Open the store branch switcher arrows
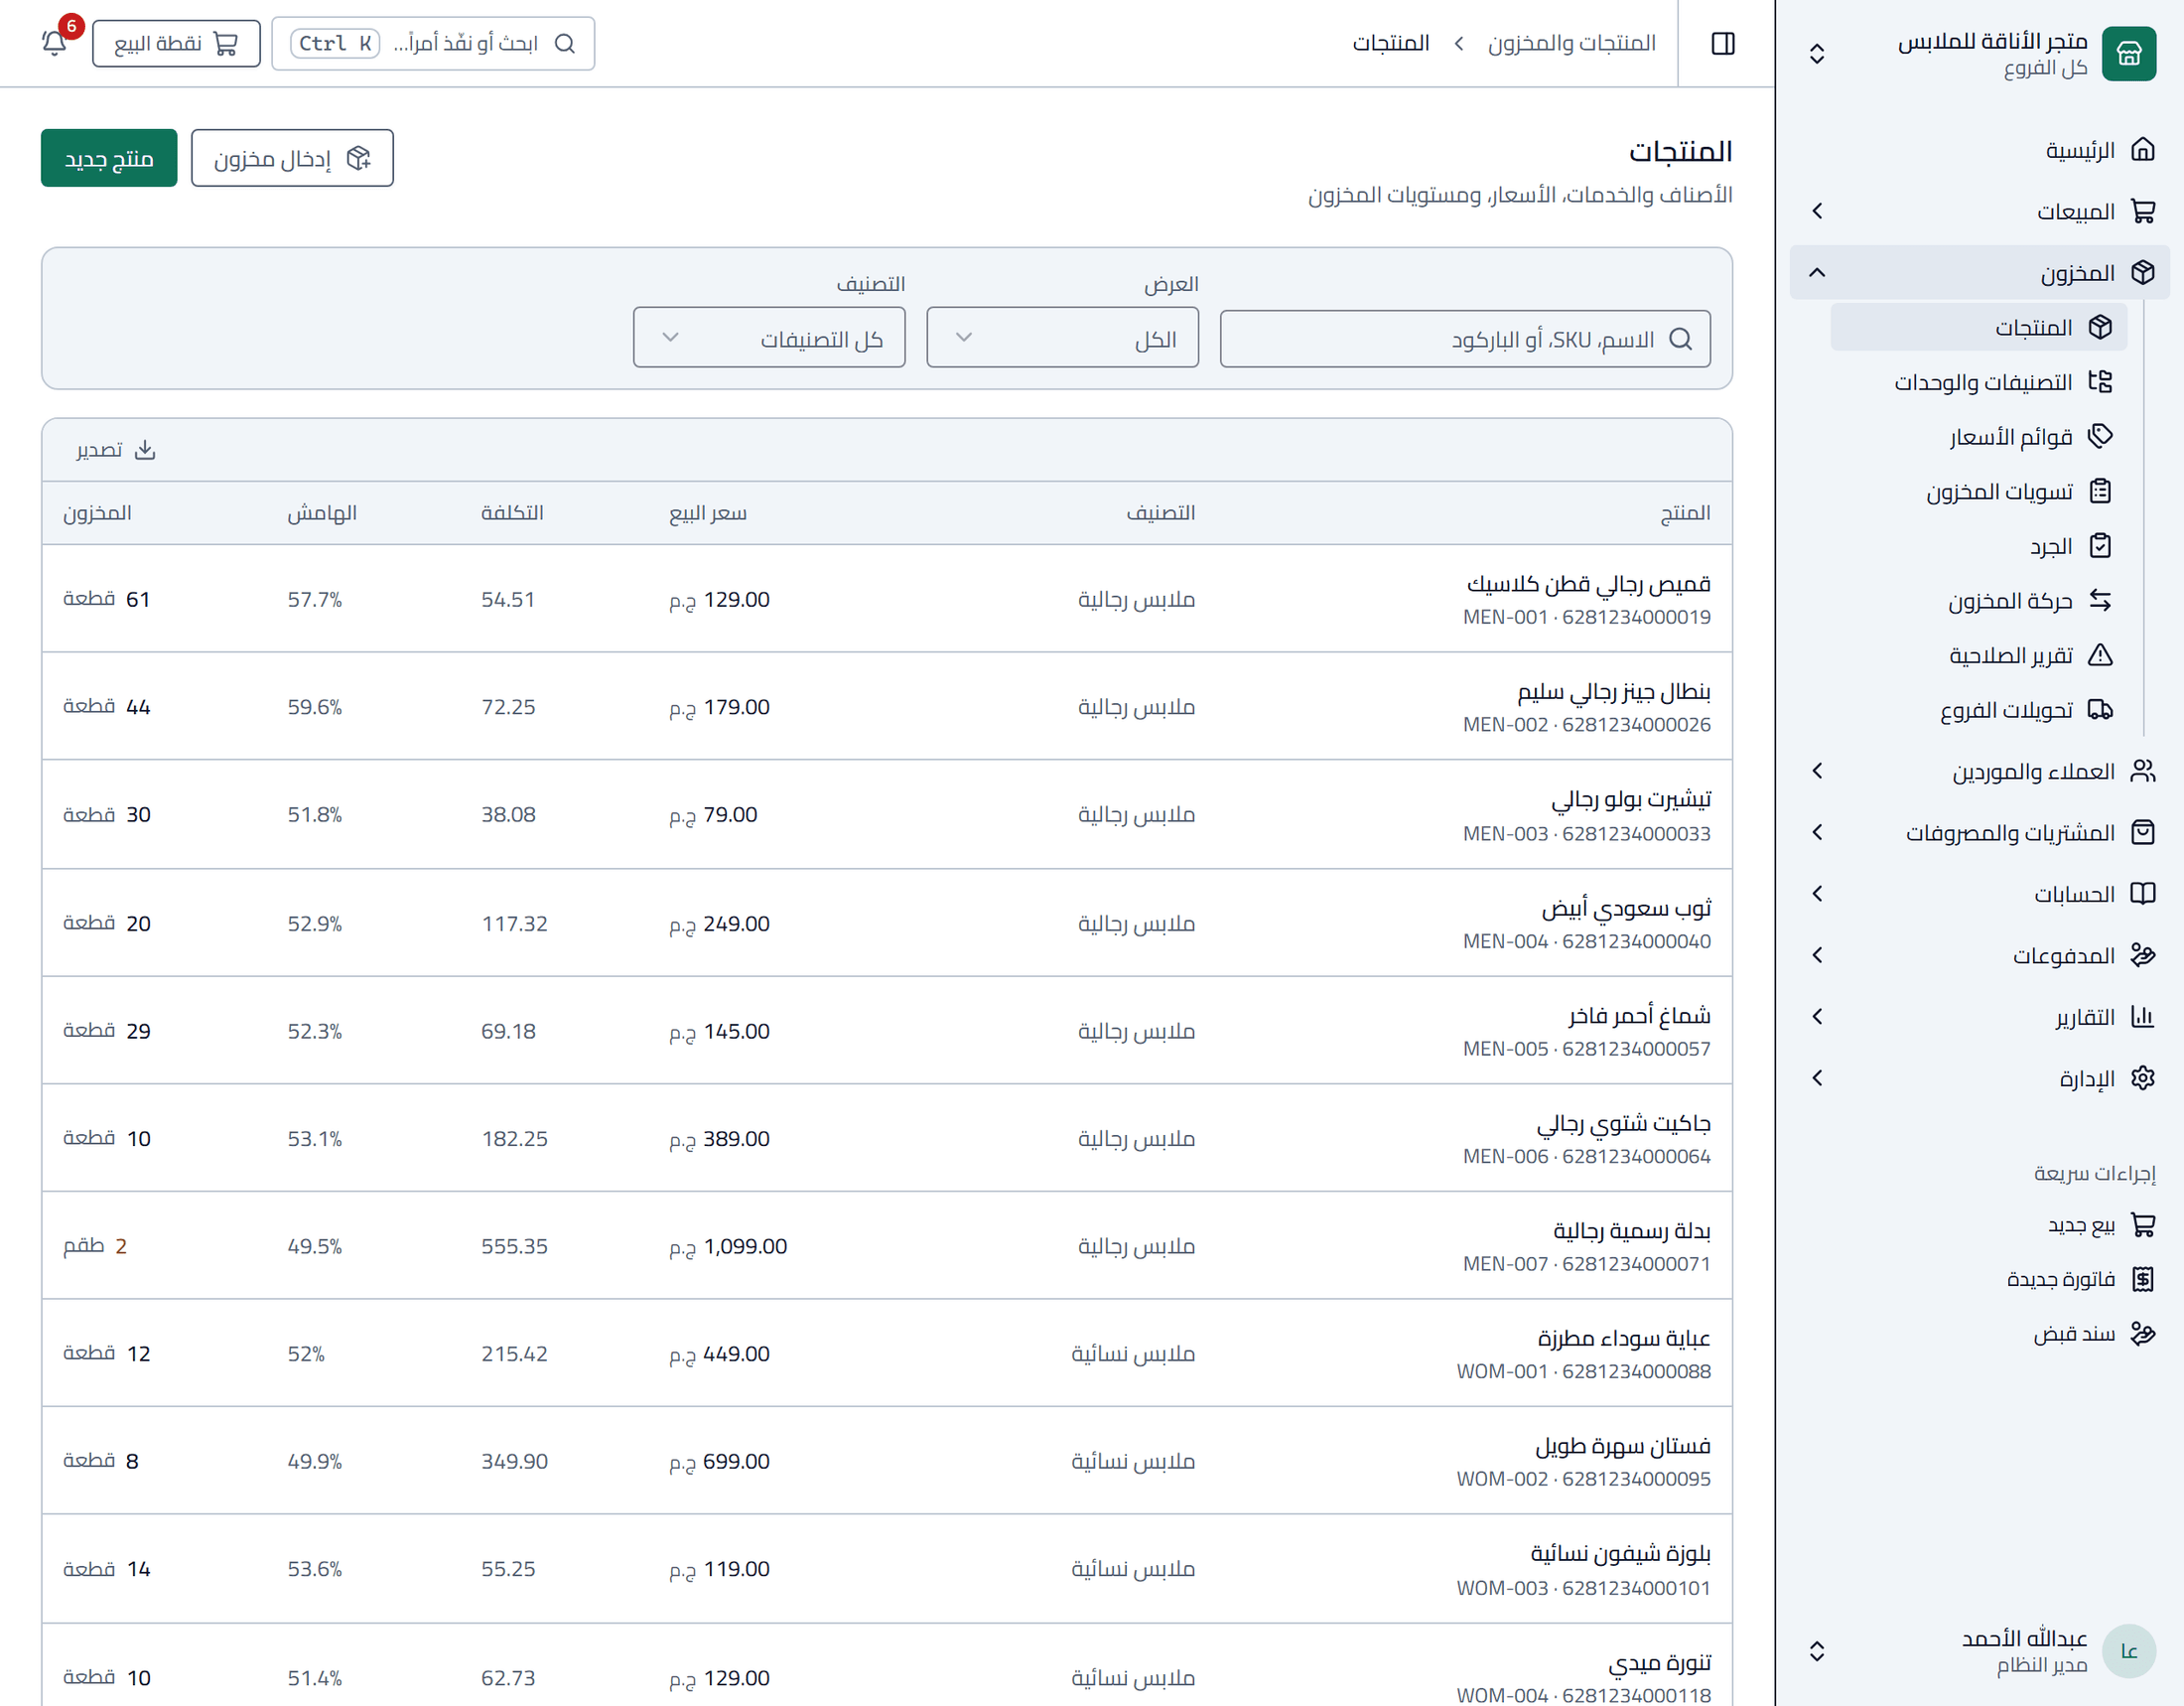 1817,53
